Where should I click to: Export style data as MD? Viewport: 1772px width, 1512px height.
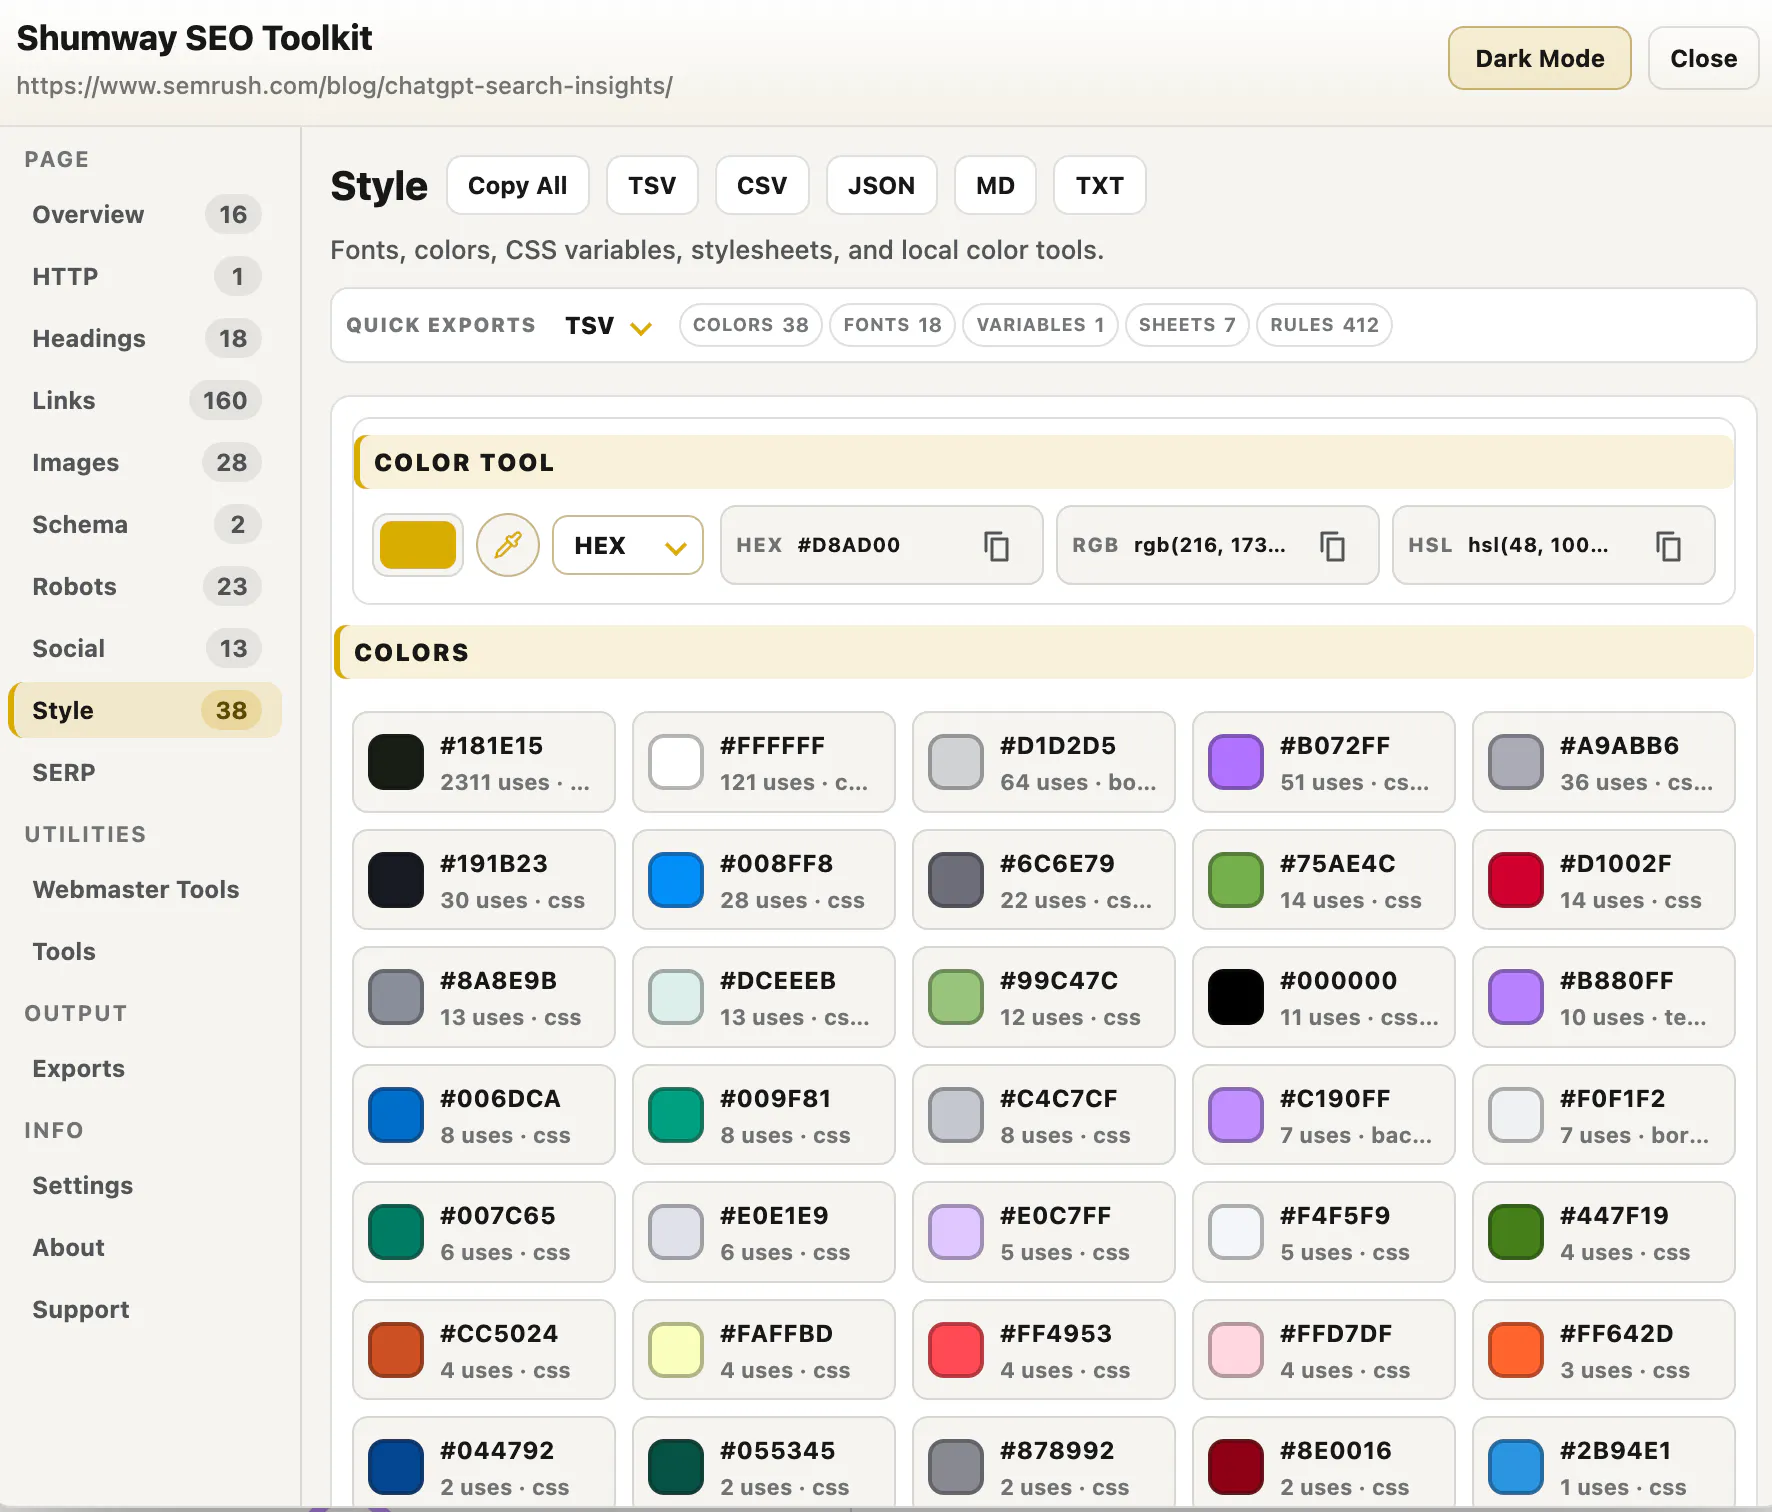(995, 185)
